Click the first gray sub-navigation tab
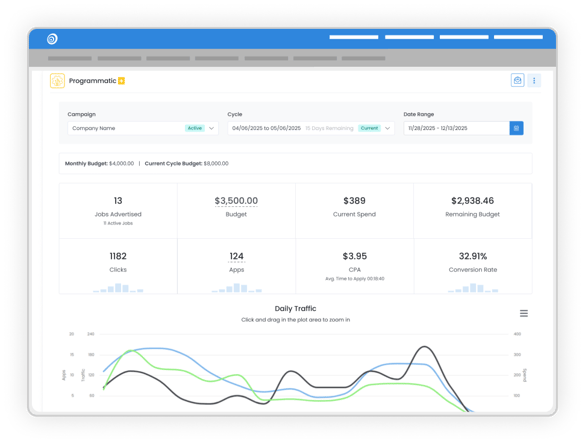This screenshot has width=585, height=444. click(70, 58)
